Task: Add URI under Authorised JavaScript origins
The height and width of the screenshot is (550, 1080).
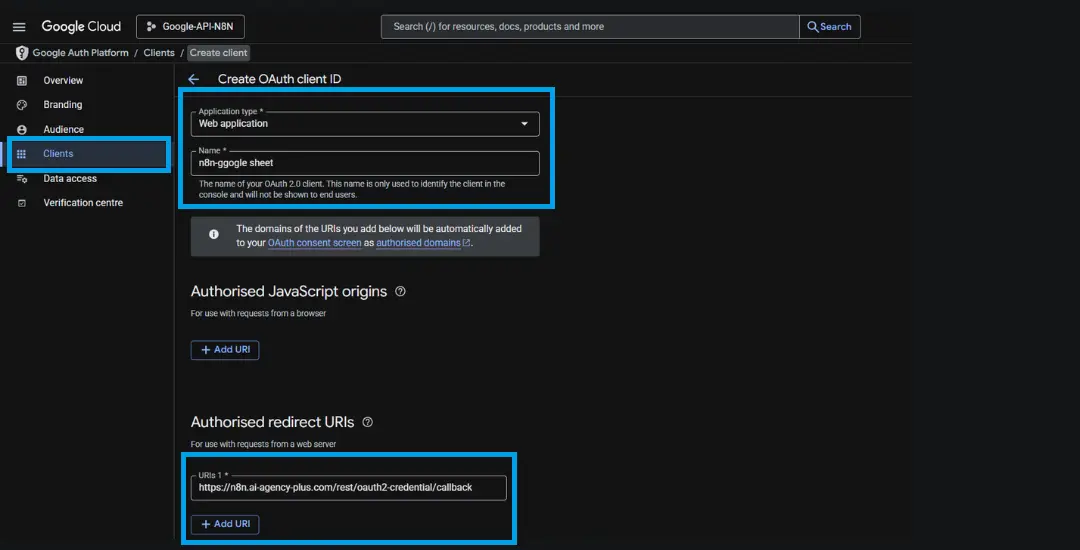Action: click(x=225, y=350)
